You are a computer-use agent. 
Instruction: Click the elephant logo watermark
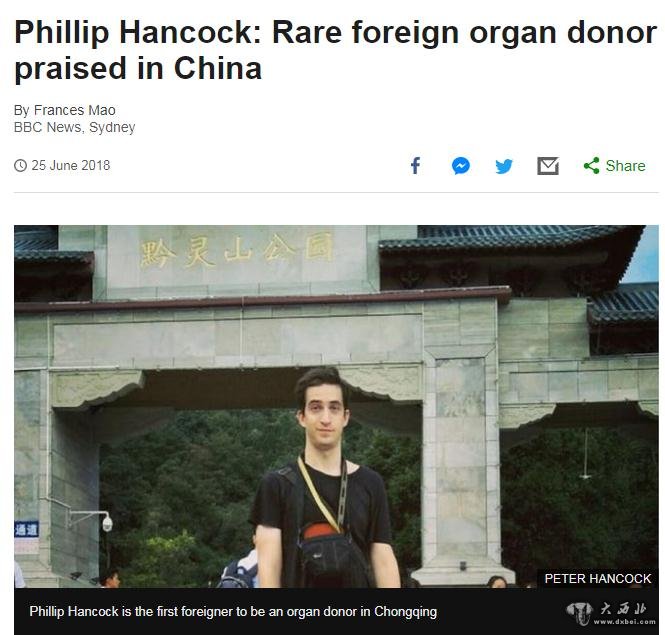(579, 613)
